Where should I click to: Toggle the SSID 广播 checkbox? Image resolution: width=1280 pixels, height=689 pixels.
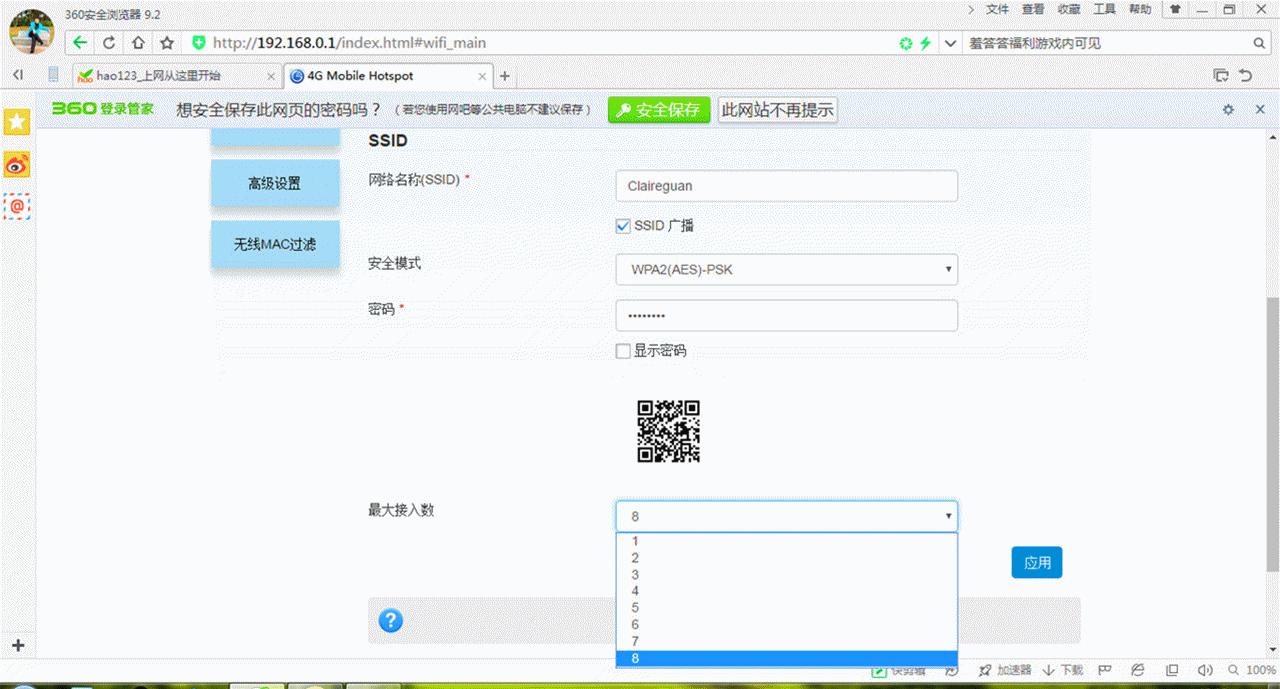[622, 225]
